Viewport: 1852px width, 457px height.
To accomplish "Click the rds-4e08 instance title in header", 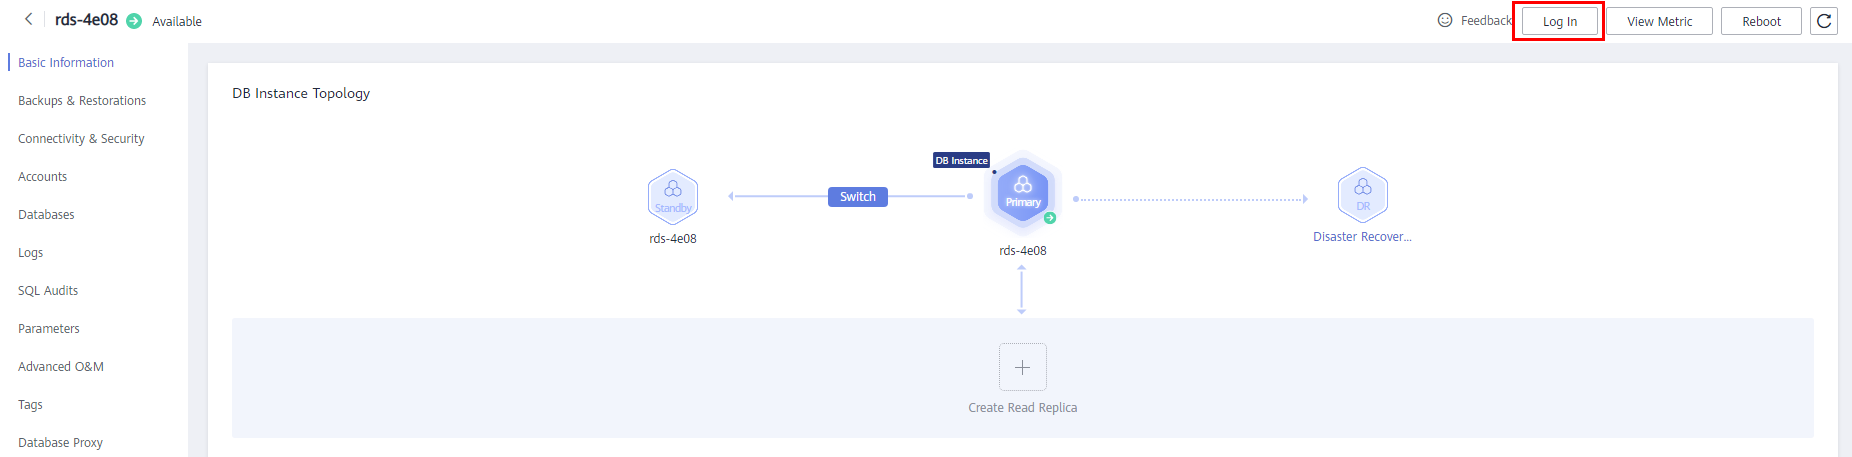I will [x=86, y=20].
